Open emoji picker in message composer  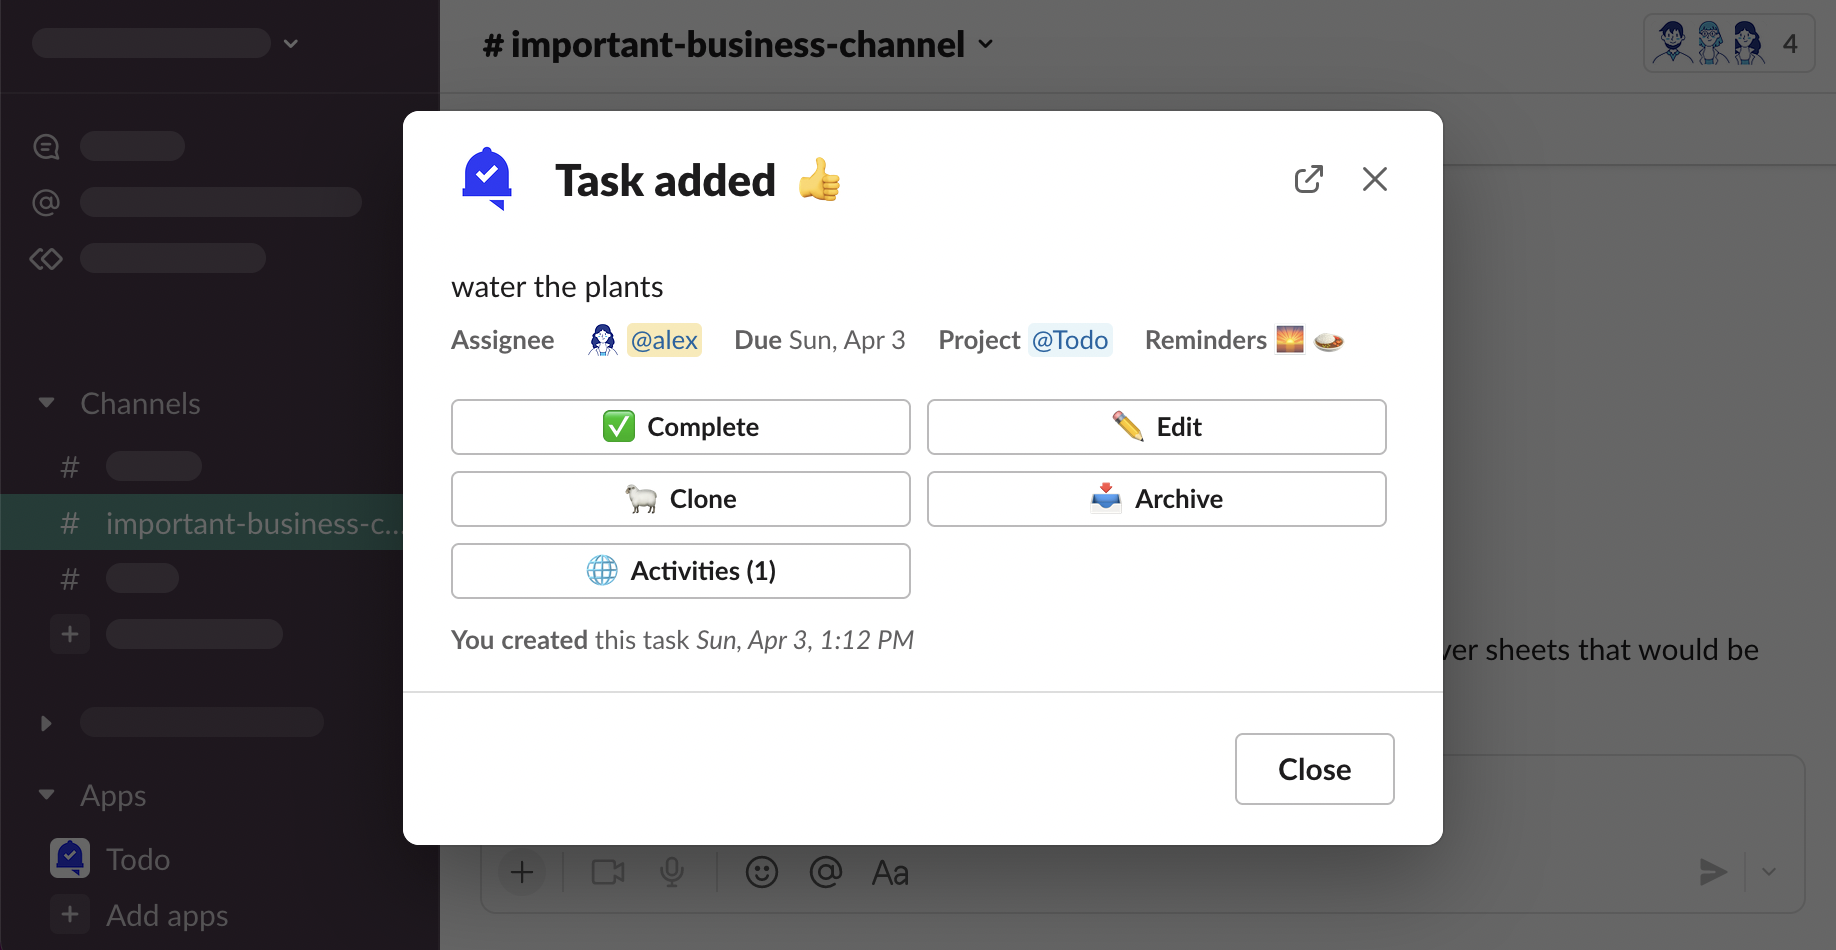coord(761,872)
